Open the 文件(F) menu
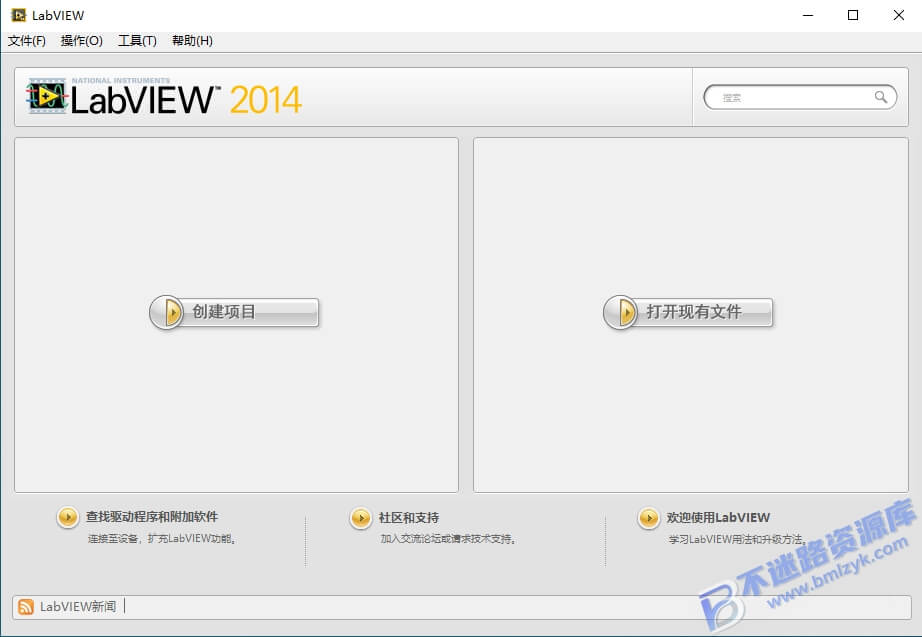Screen dimensions: 922x637 point(26,41)
